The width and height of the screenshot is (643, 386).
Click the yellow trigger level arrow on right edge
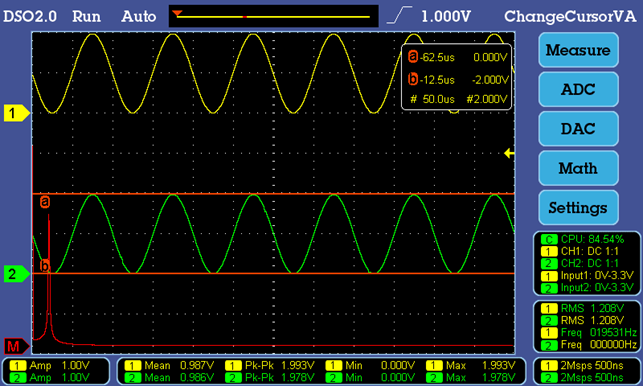509,153
